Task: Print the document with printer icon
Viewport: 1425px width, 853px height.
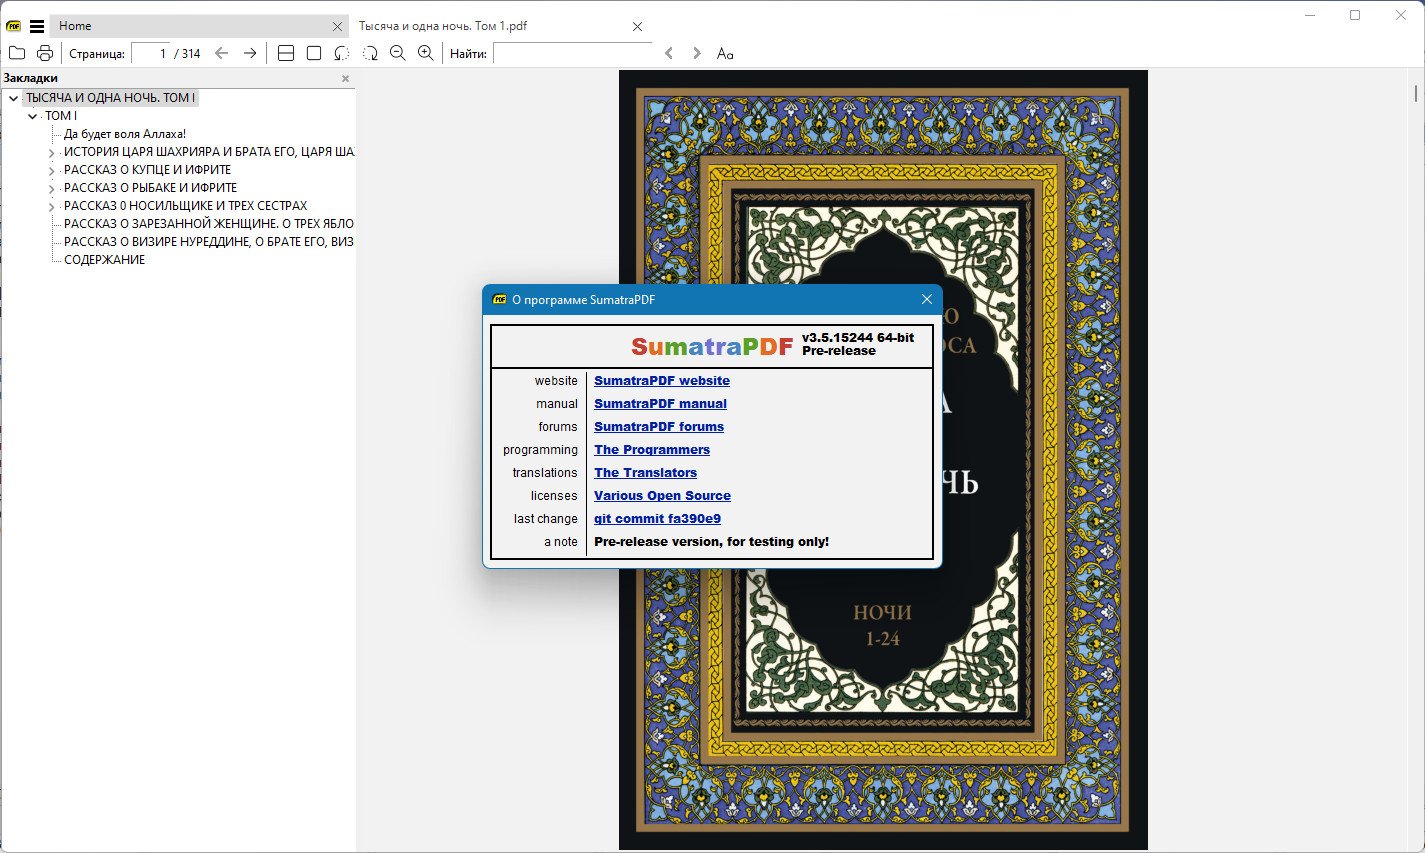Action: point(44,53)
